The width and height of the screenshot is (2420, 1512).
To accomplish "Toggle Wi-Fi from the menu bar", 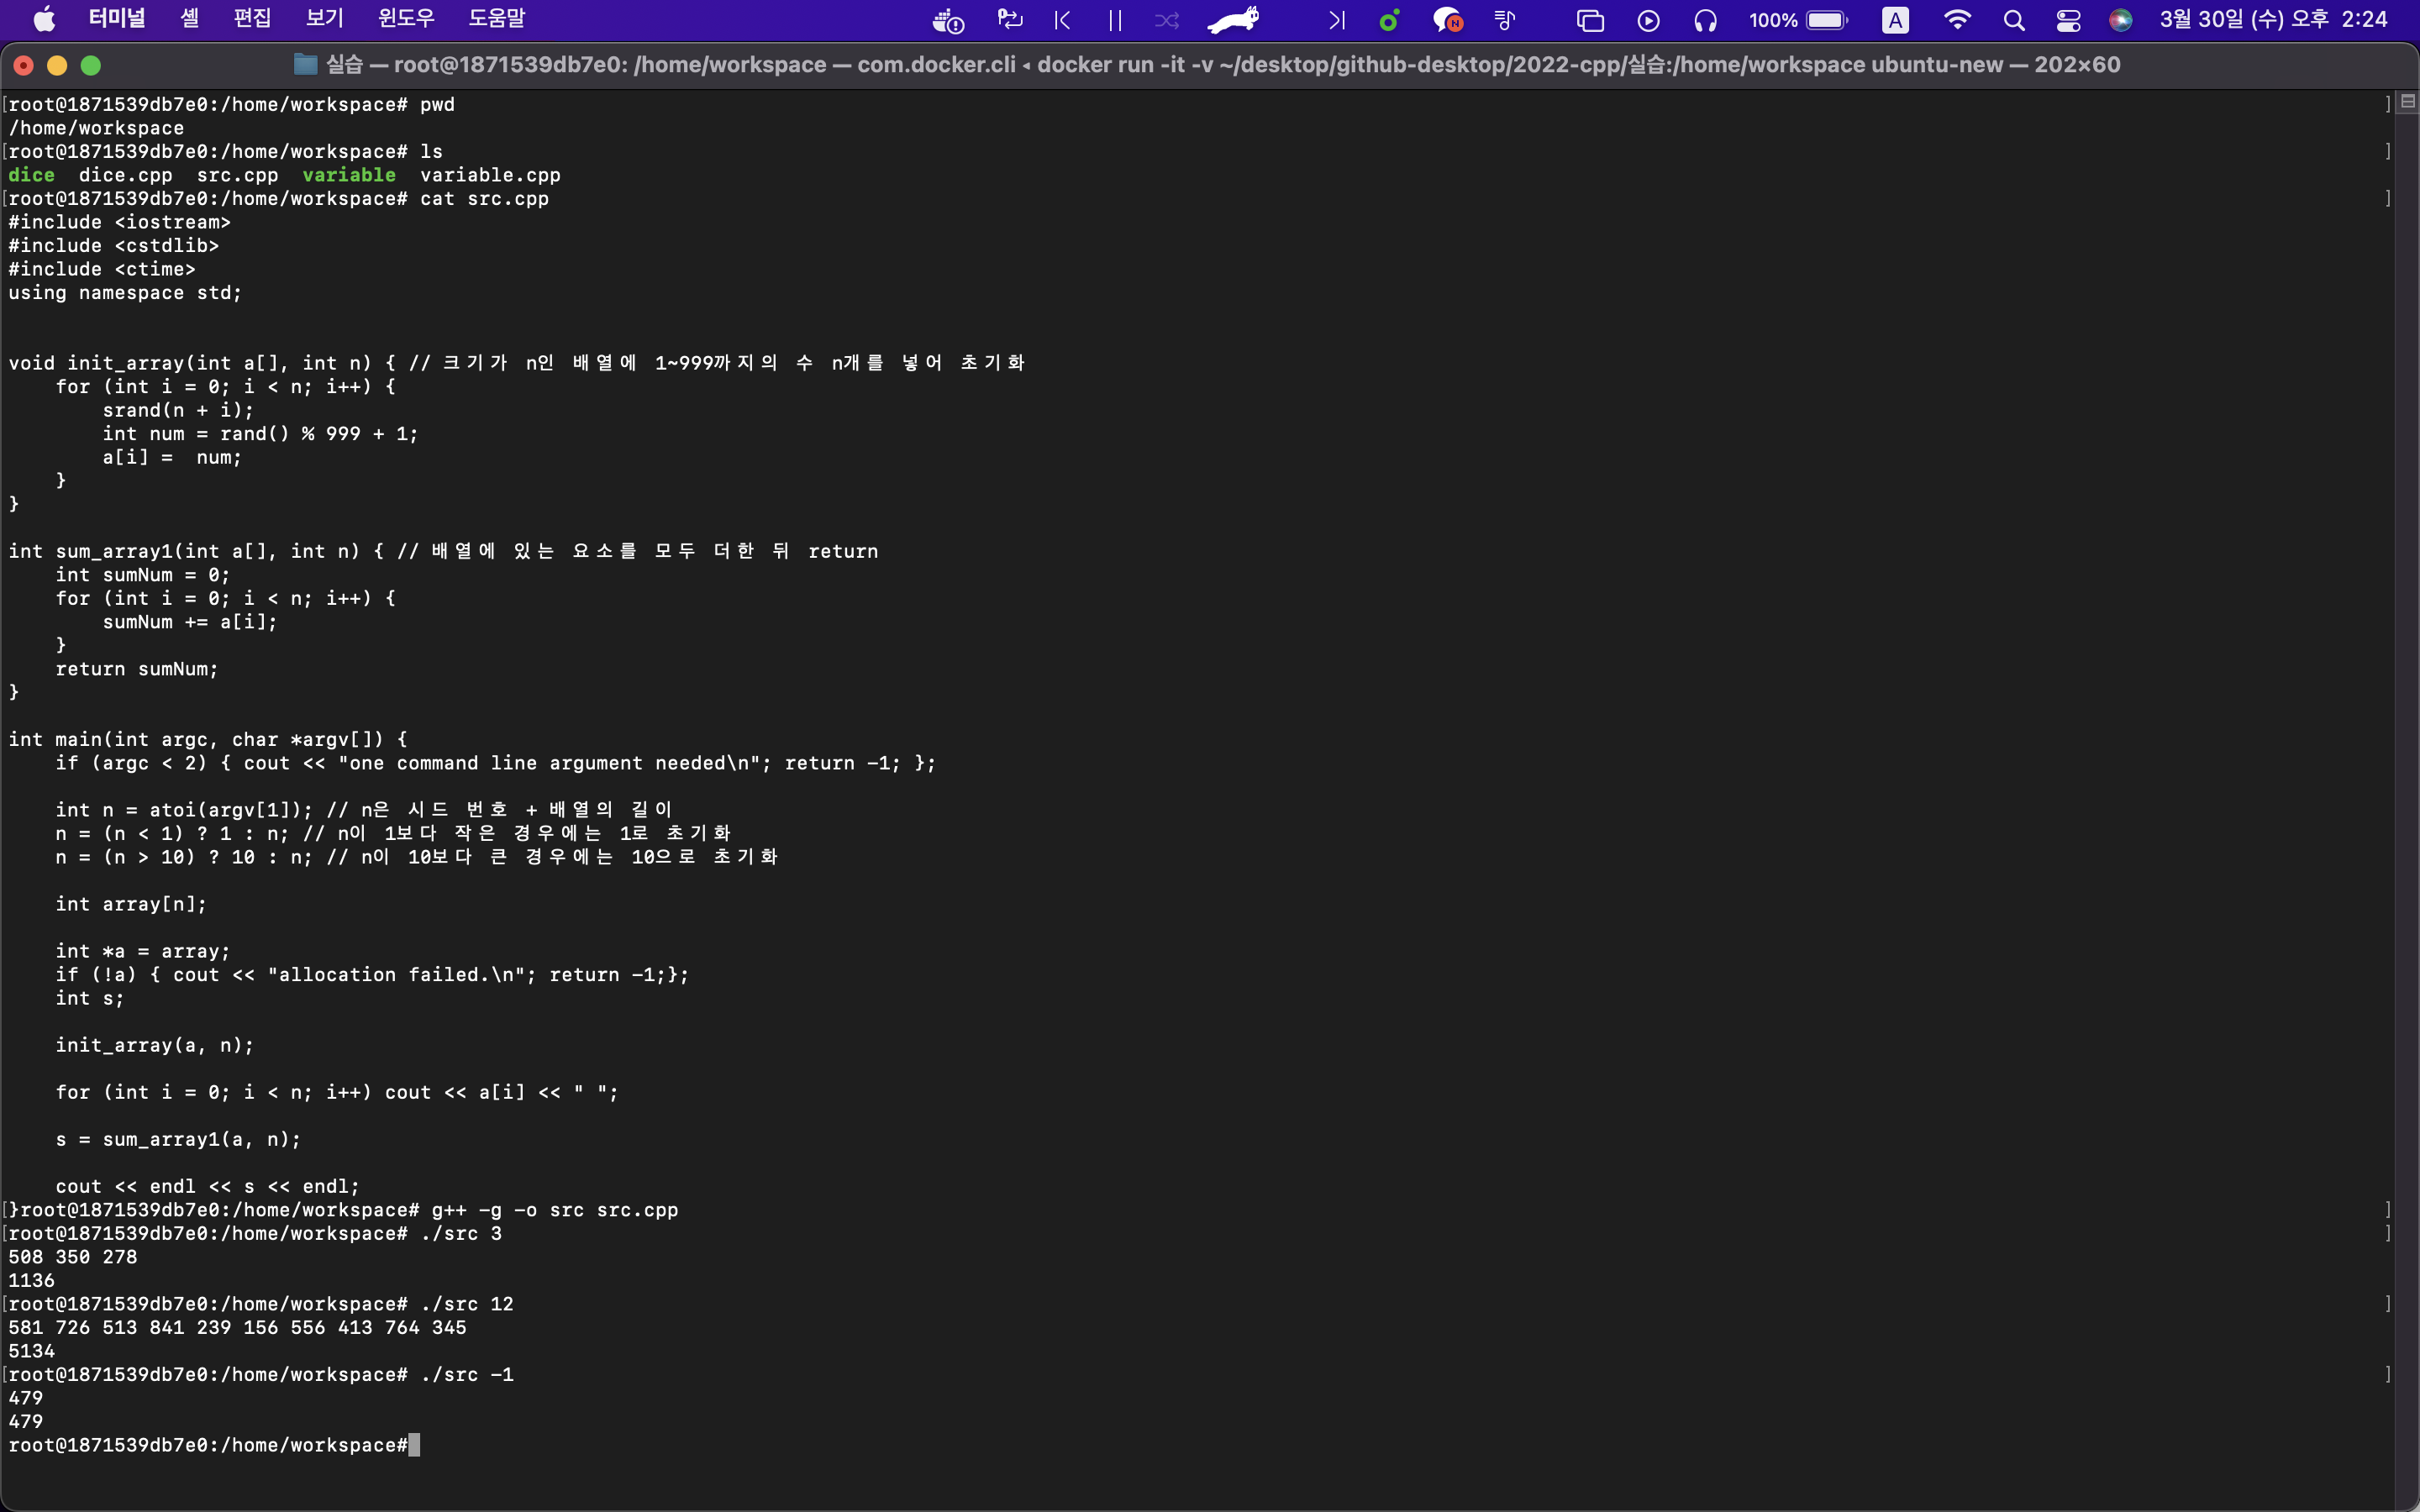I will (x=1957, y=20).
